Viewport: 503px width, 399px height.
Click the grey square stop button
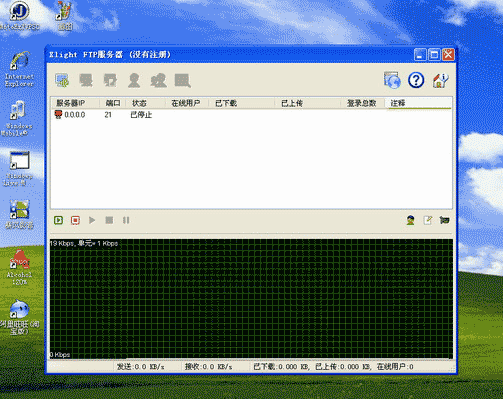[x=109, y=220]
